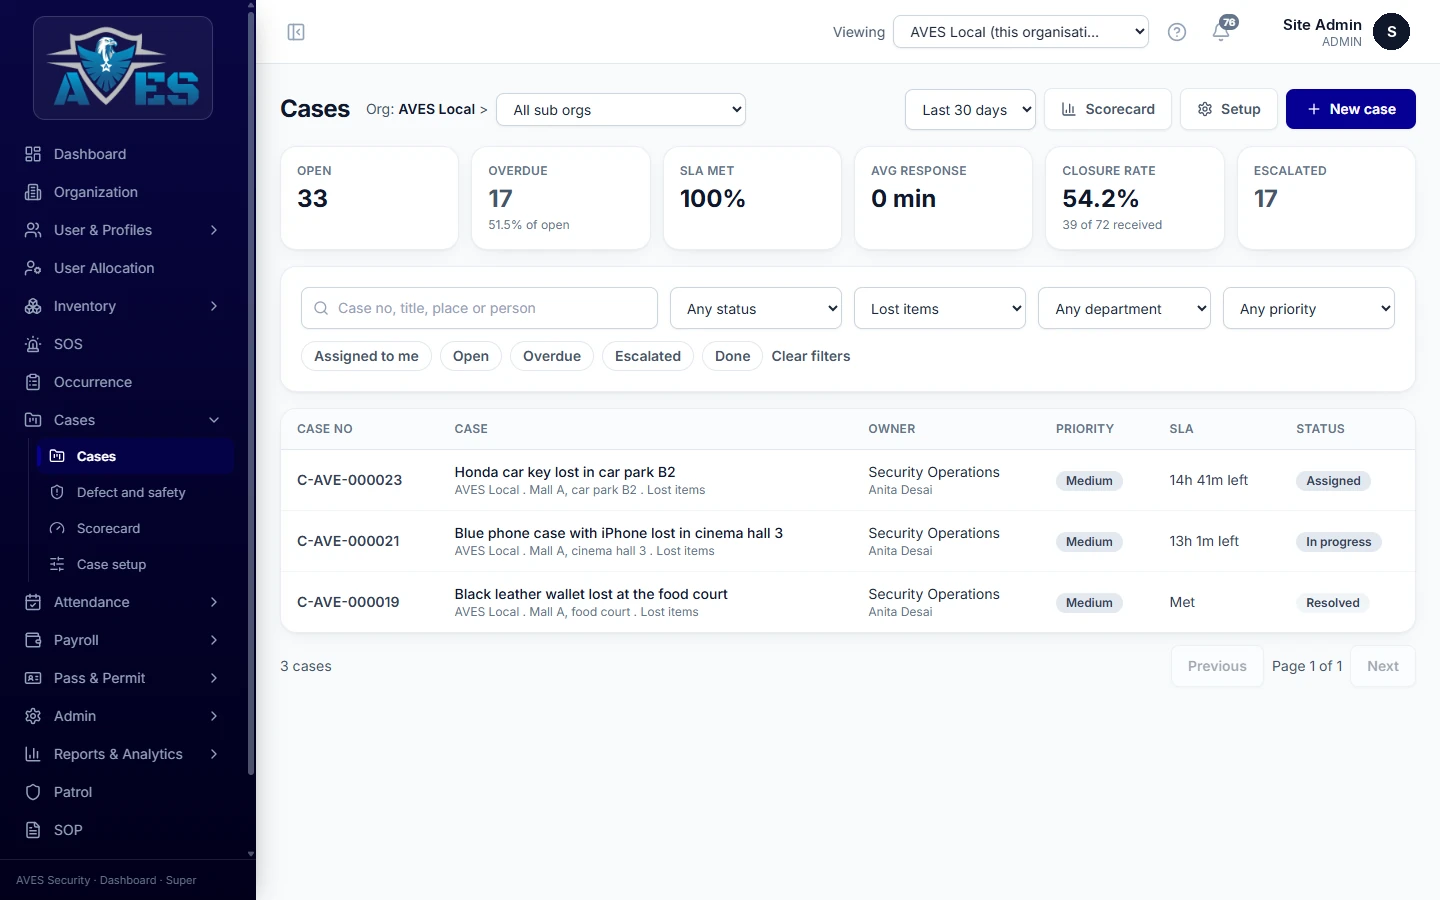Collapse the Cases menu chevron
Screen dimensions: 1440x900
pos(214,420)
